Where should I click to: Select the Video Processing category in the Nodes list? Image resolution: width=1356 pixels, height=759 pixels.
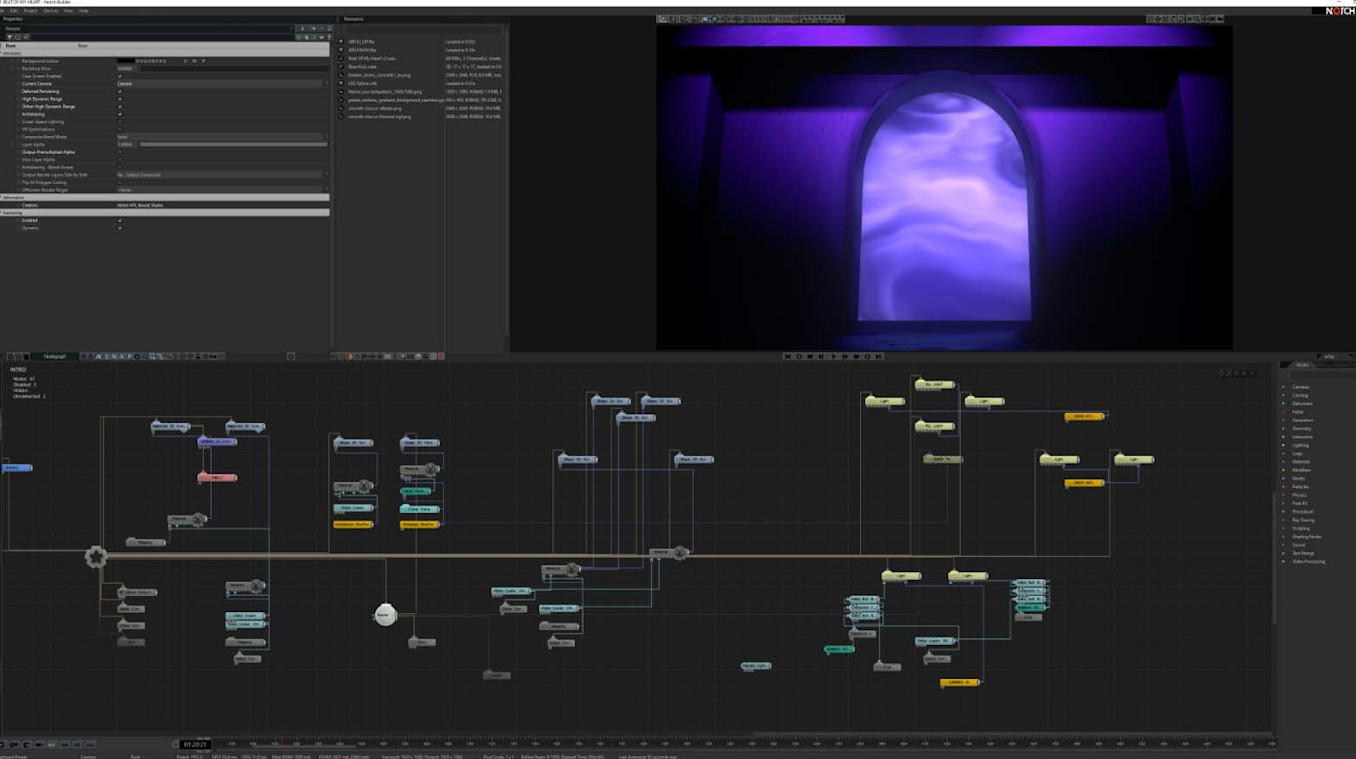1309,562
